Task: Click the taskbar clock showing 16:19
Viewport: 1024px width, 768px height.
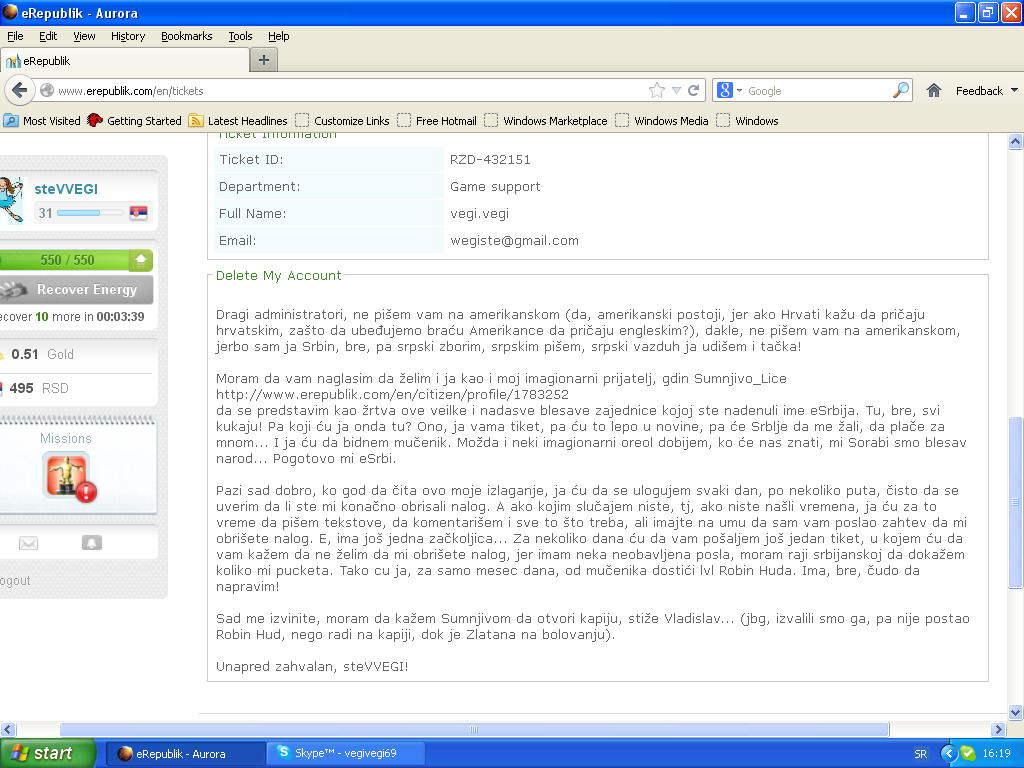Action: tap(996, 754)
